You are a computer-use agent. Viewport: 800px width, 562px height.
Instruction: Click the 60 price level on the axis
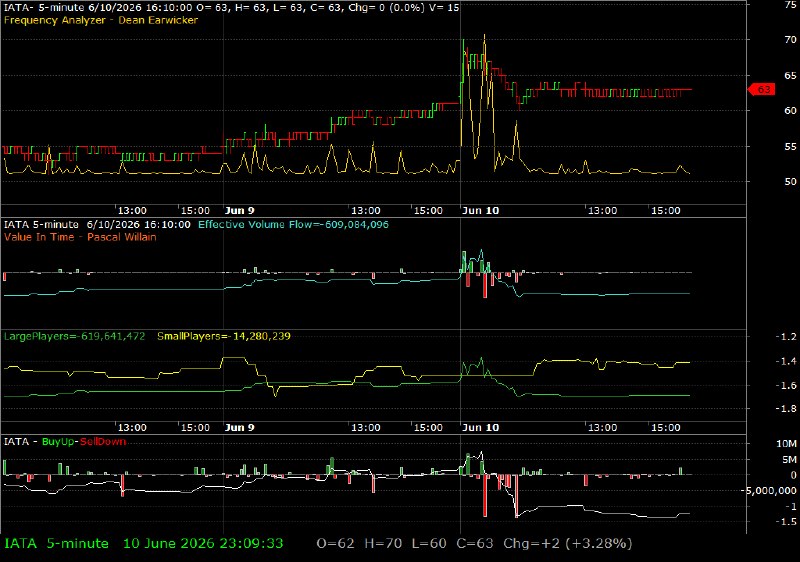[x=790, y=111]
